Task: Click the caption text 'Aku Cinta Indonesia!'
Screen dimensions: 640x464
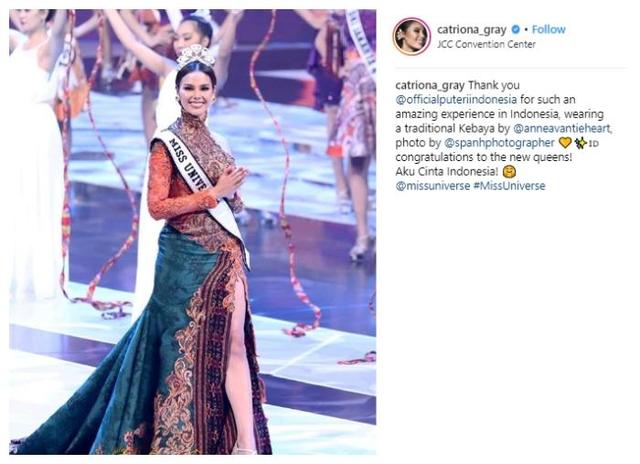Action: 447,171
